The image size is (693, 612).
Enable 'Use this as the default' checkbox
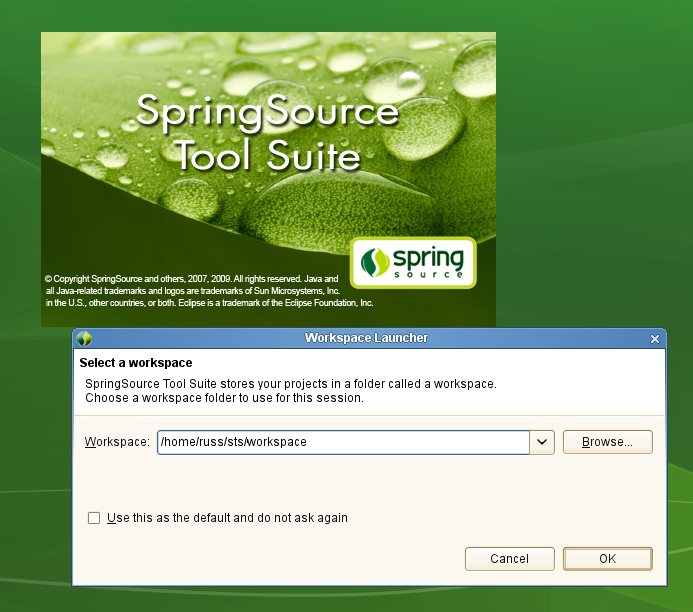[x=94, y=518]
